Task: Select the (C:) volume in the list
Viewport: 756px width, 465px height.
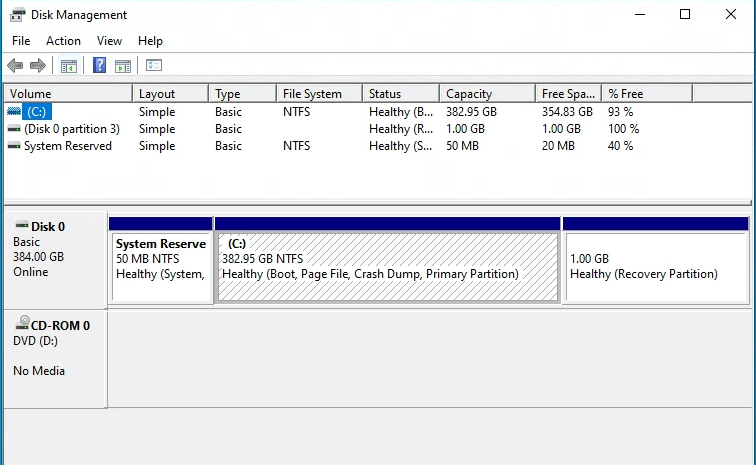Action: pos(38,112)
